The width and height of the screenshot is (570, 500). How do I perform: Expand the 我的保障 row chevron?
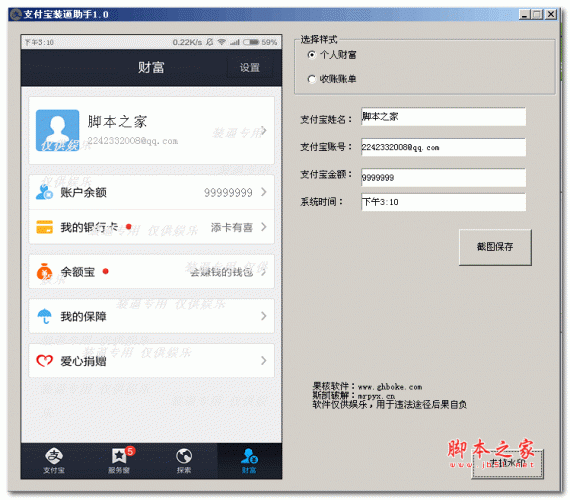point(264,316)
